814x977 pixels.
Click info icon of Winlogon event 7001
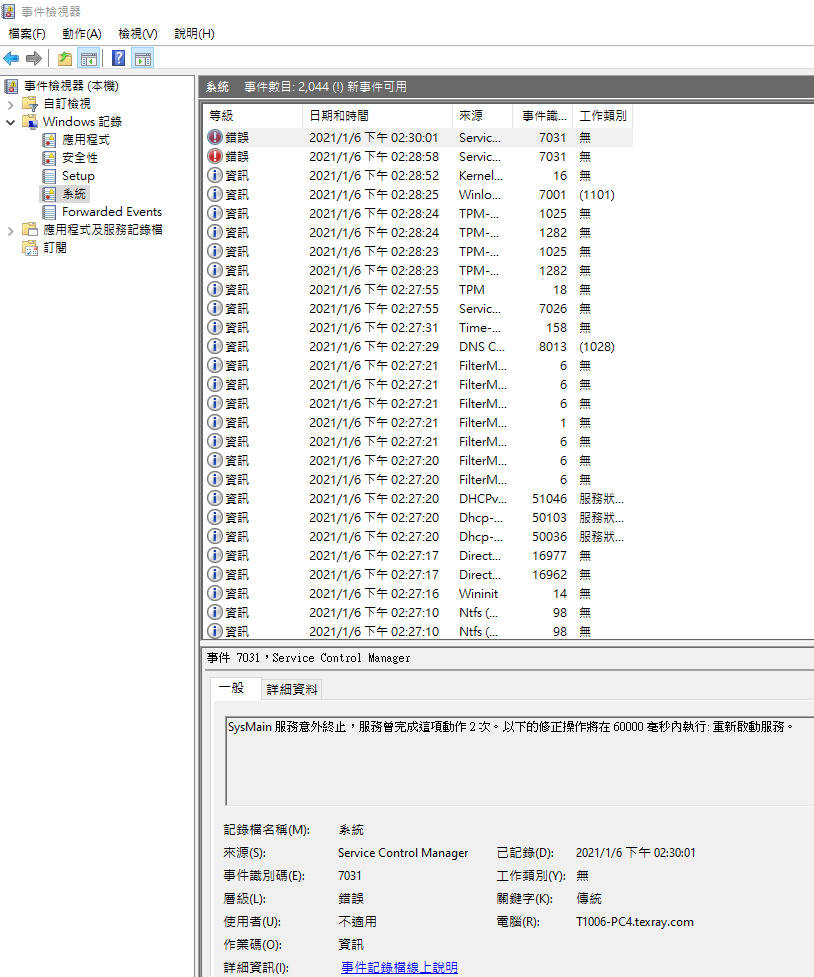point(214,194)
